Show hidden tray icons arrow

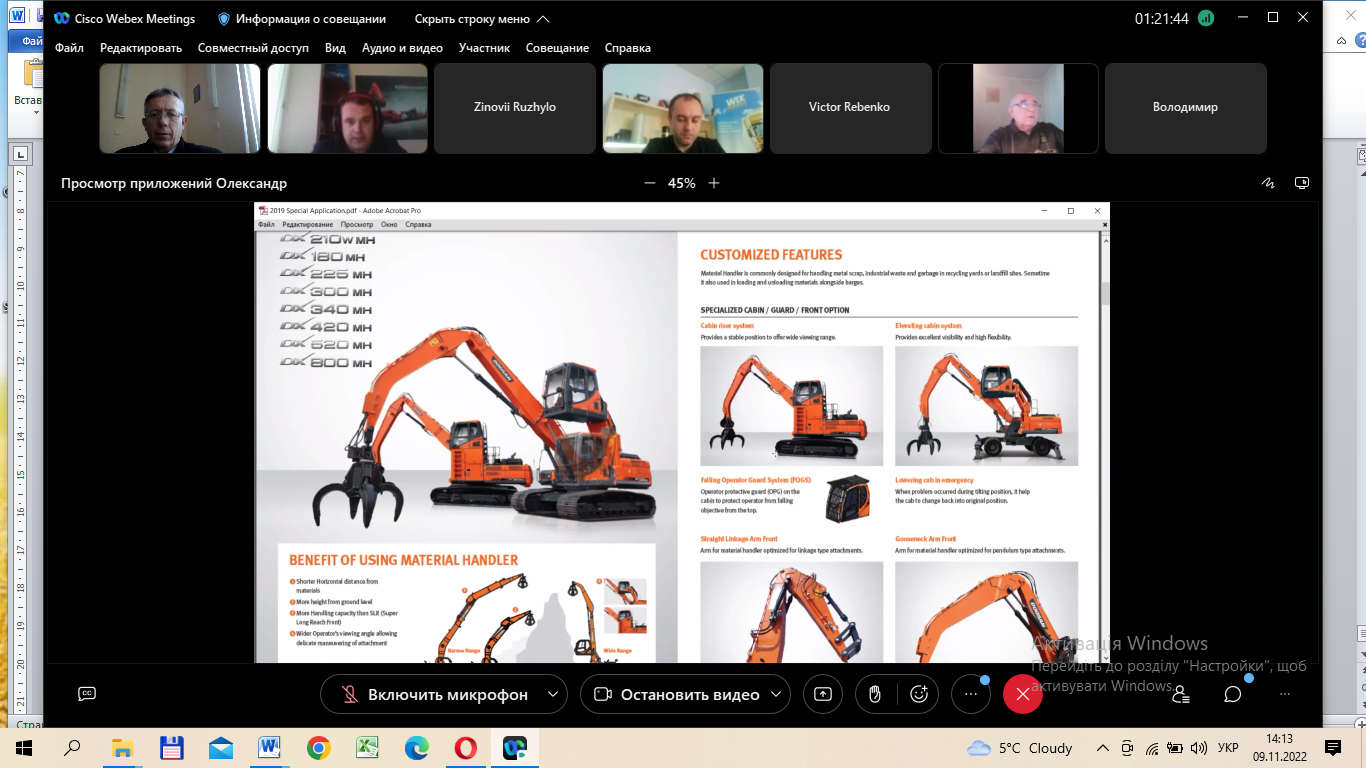(x=1103, y=748)
